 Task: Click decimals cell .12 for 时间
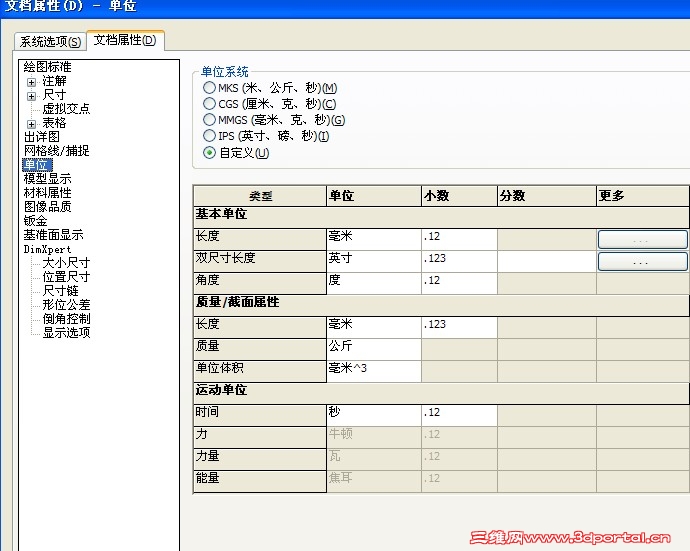coord(459,415)
